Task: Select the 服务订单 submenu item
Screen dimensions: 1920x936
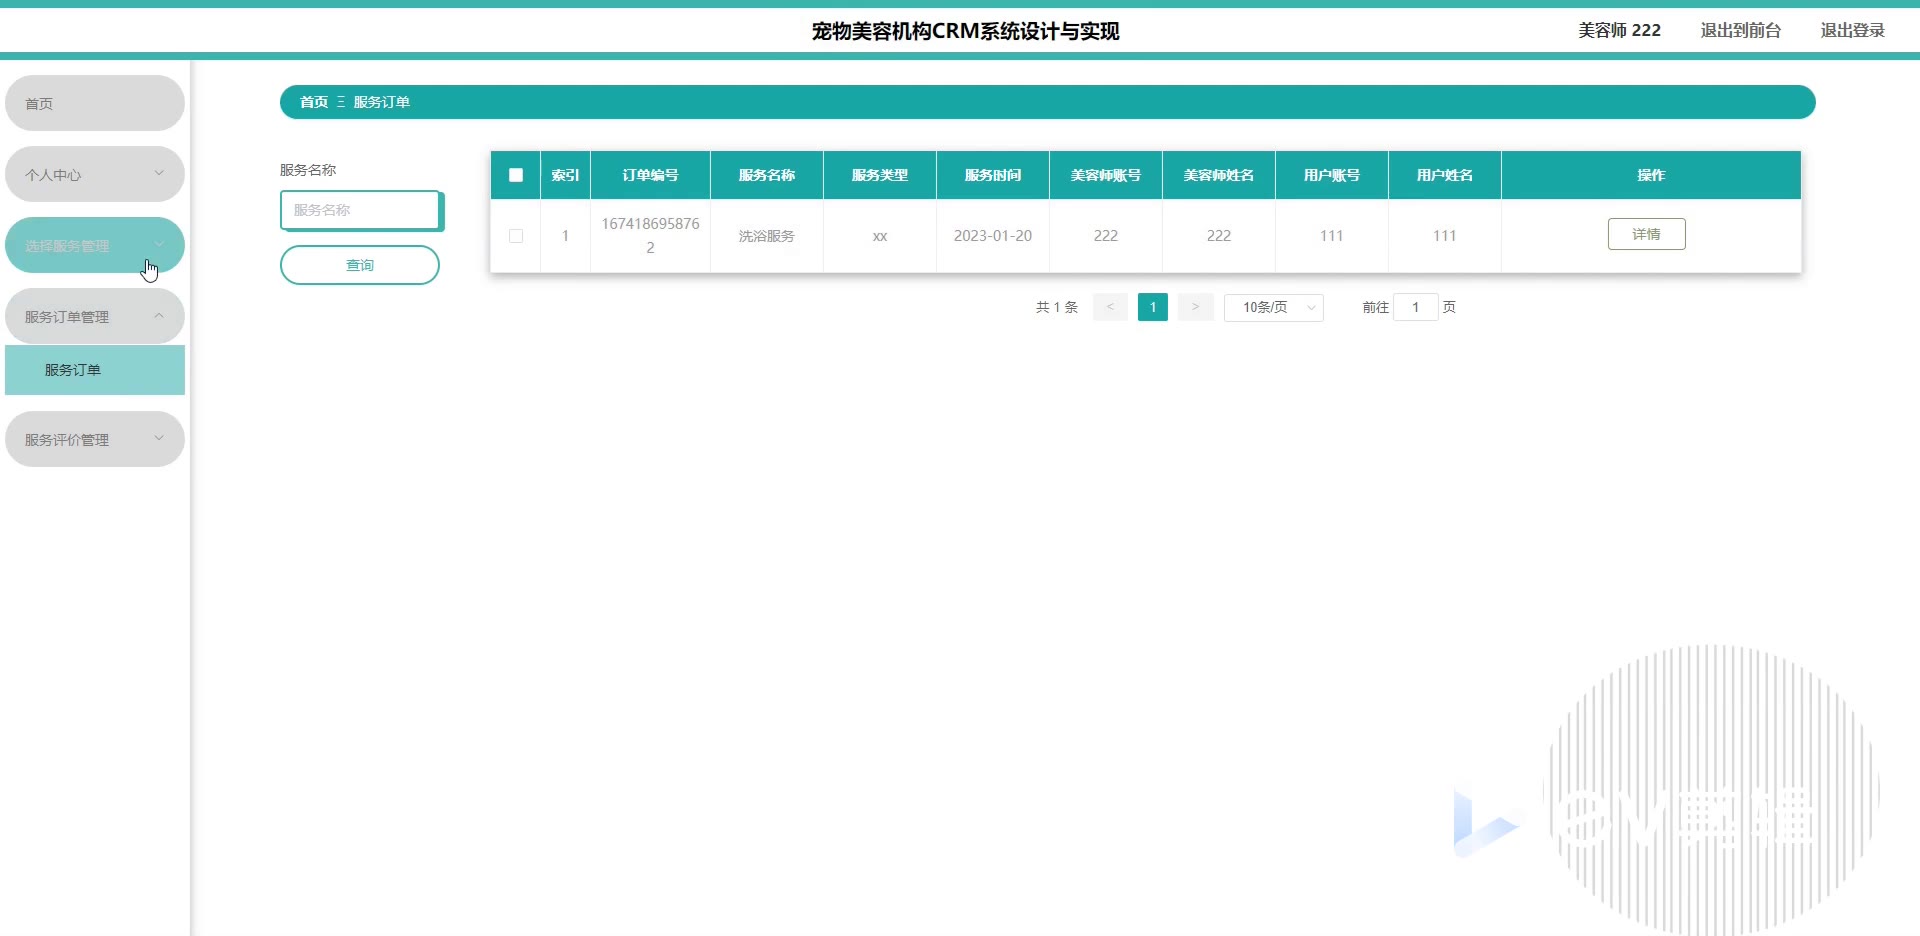Action: coord(95,370)
